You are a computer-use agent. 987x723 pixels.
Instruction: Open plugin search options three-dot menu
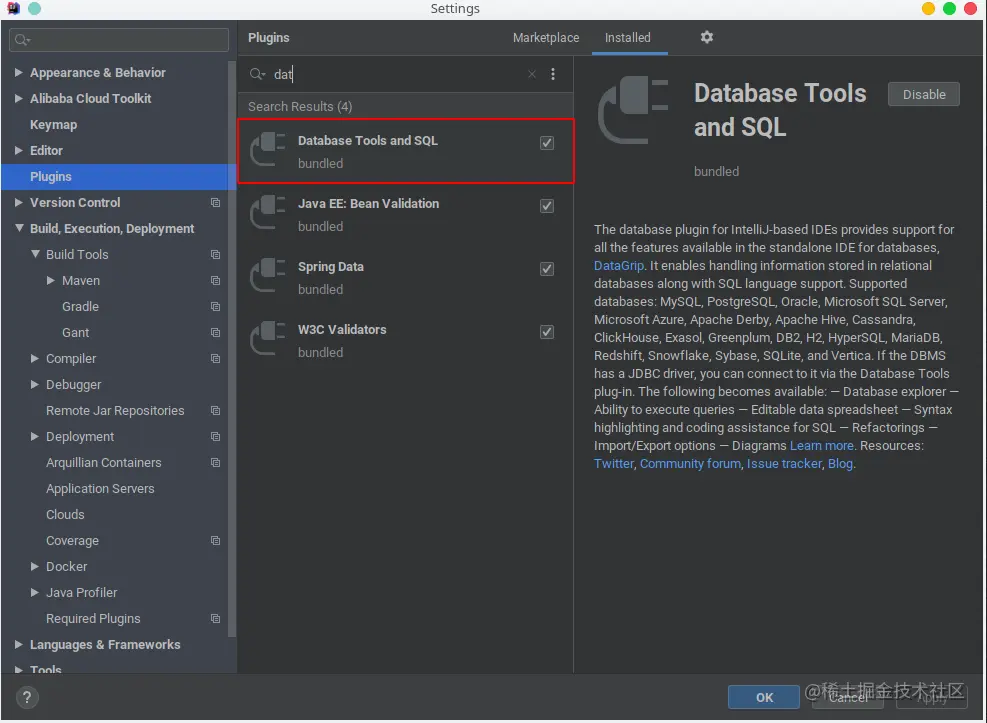coord(553,74)
